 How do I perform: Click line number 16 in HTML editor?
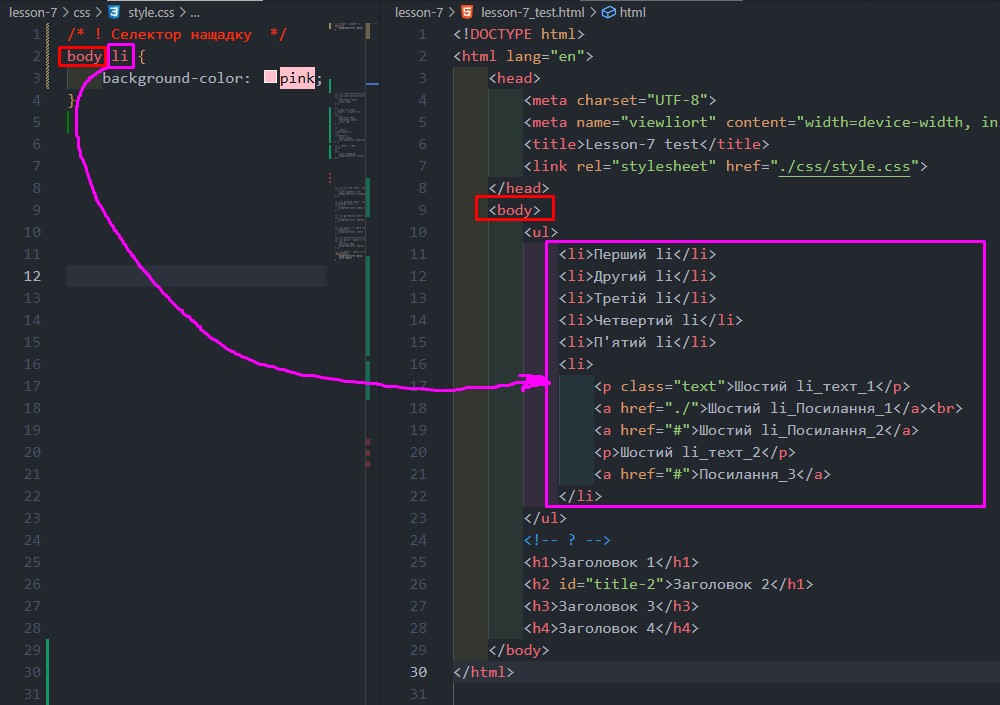418,364
